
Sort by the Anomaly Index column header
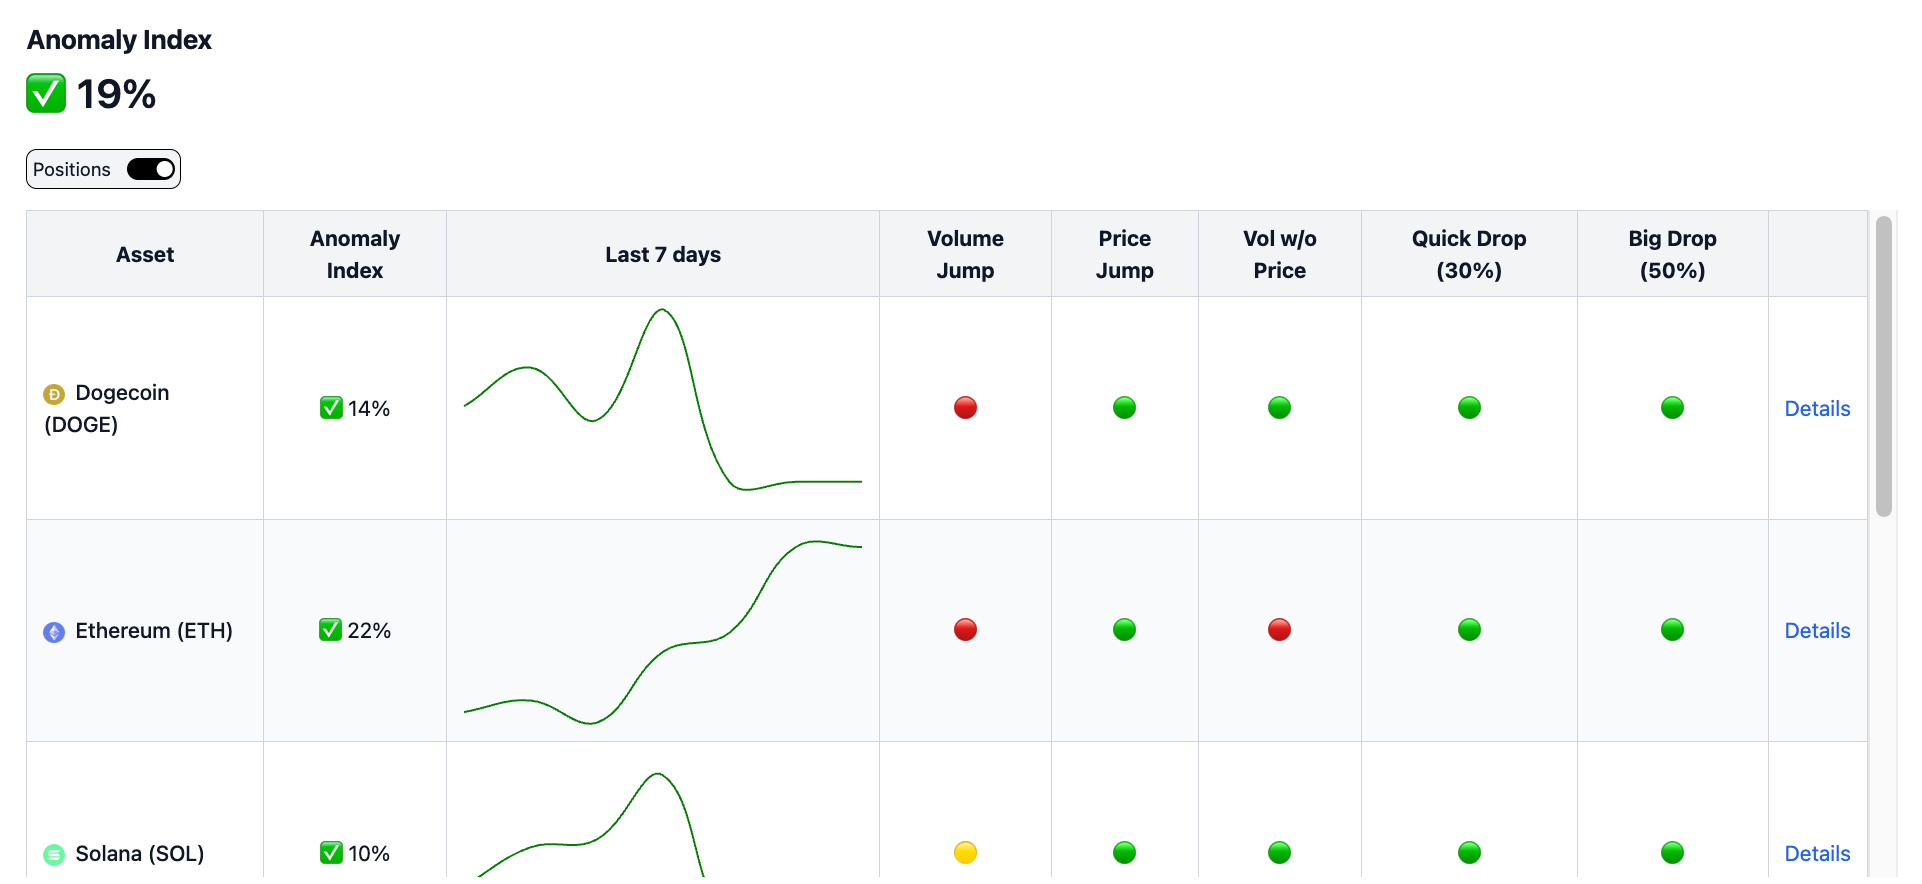coord(355,254)
